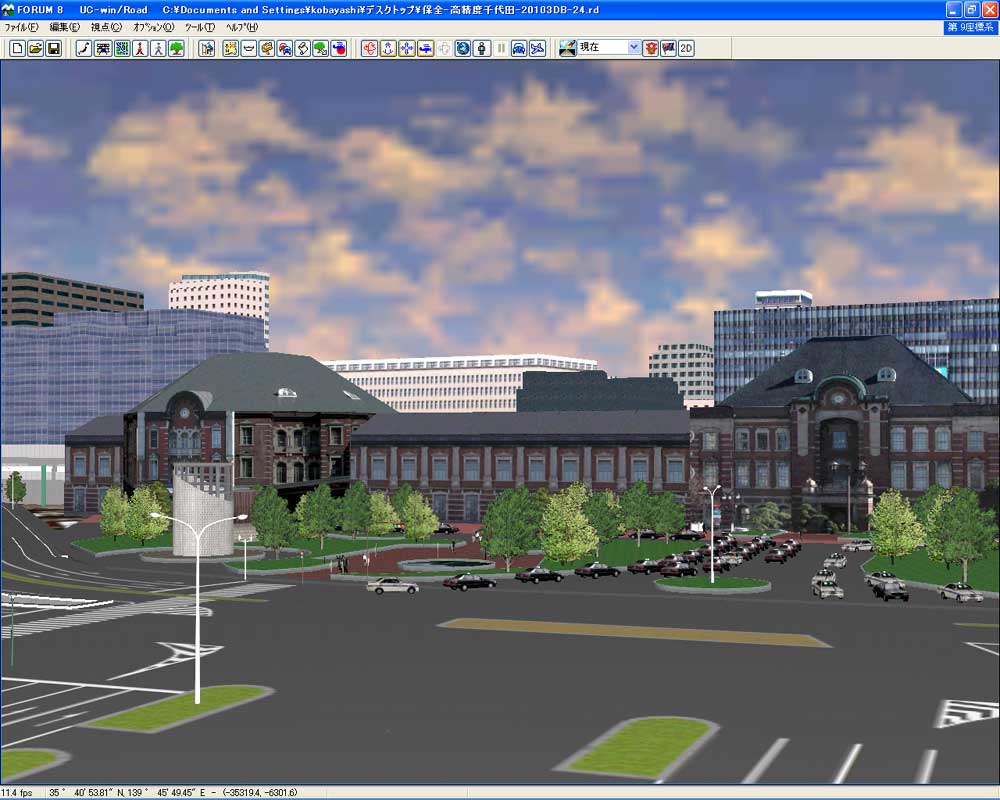
Task: Launch the blue airplane flight path icon
Action: coord(538,48)
